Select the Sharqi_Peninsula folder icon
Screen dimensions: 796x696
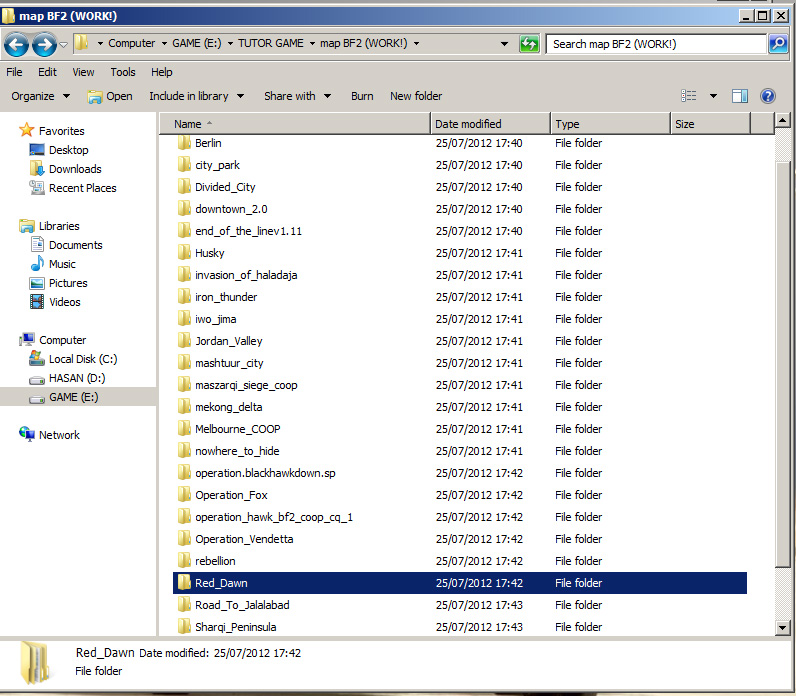184,627
